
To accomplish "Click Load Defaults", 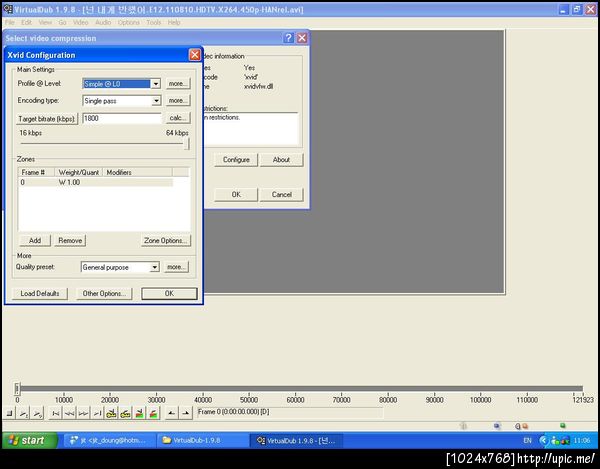I will [40, 293].
